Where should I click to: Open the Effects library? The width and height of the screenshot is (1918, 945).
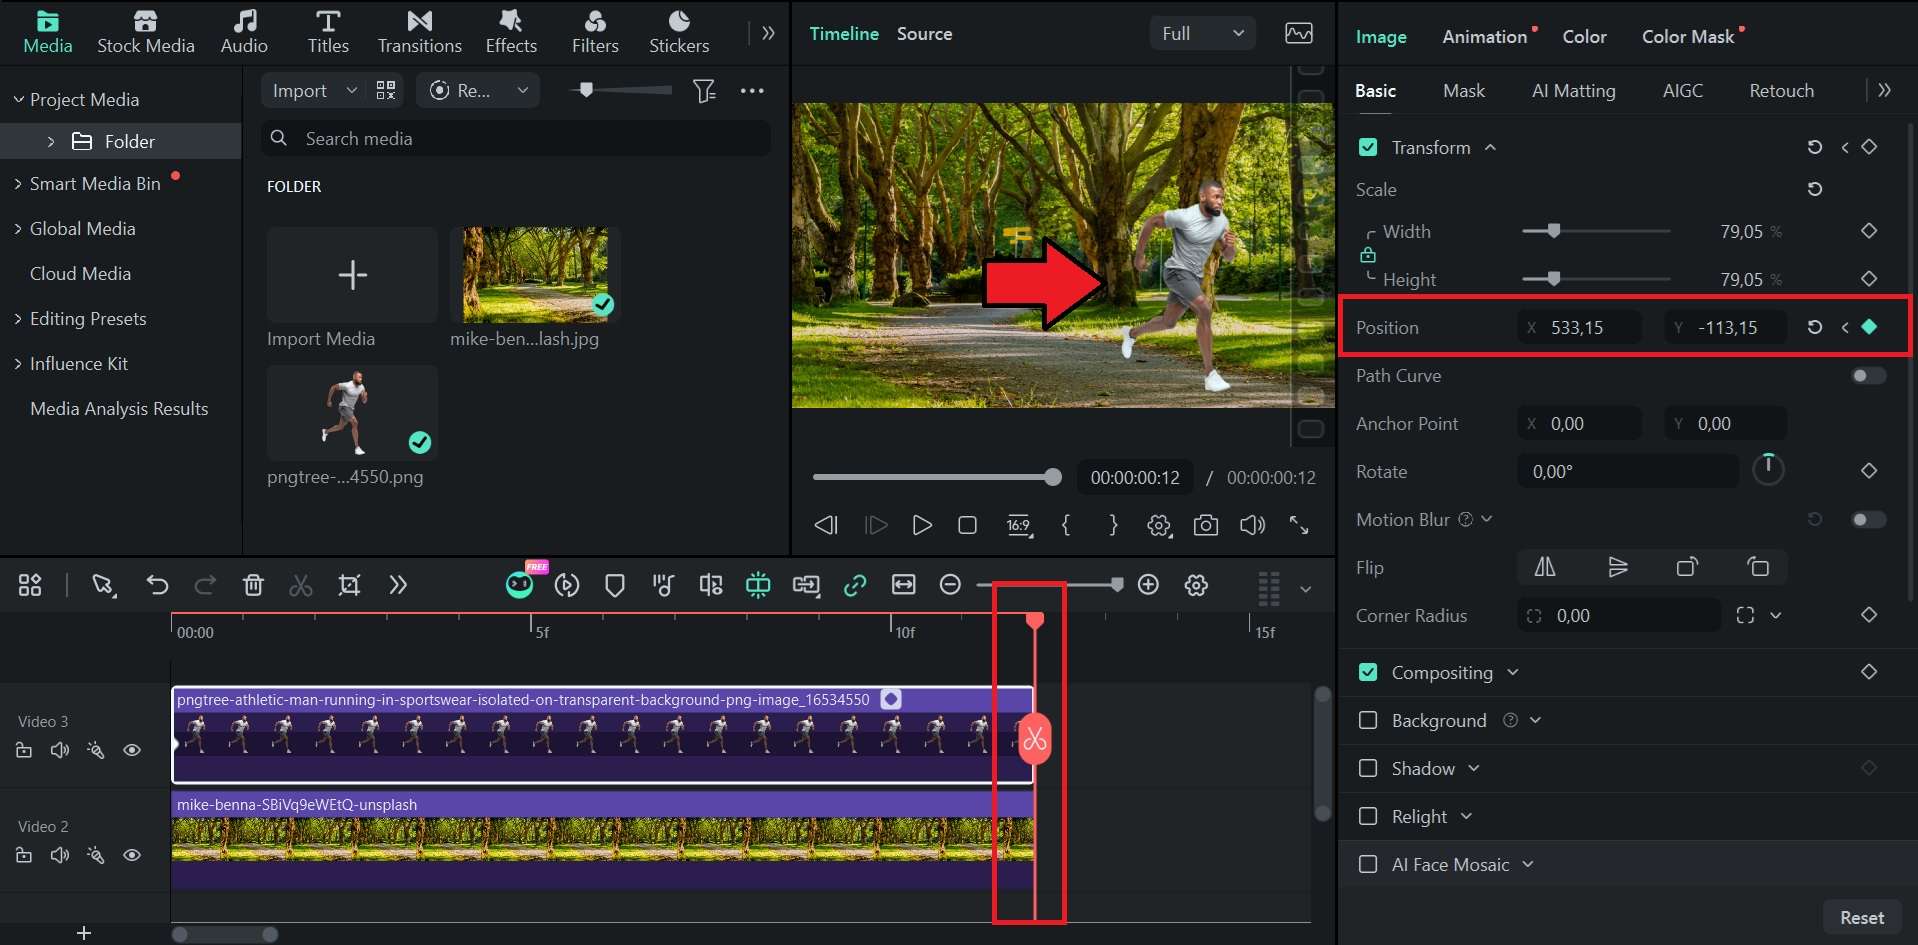click(x=511, y=33)
